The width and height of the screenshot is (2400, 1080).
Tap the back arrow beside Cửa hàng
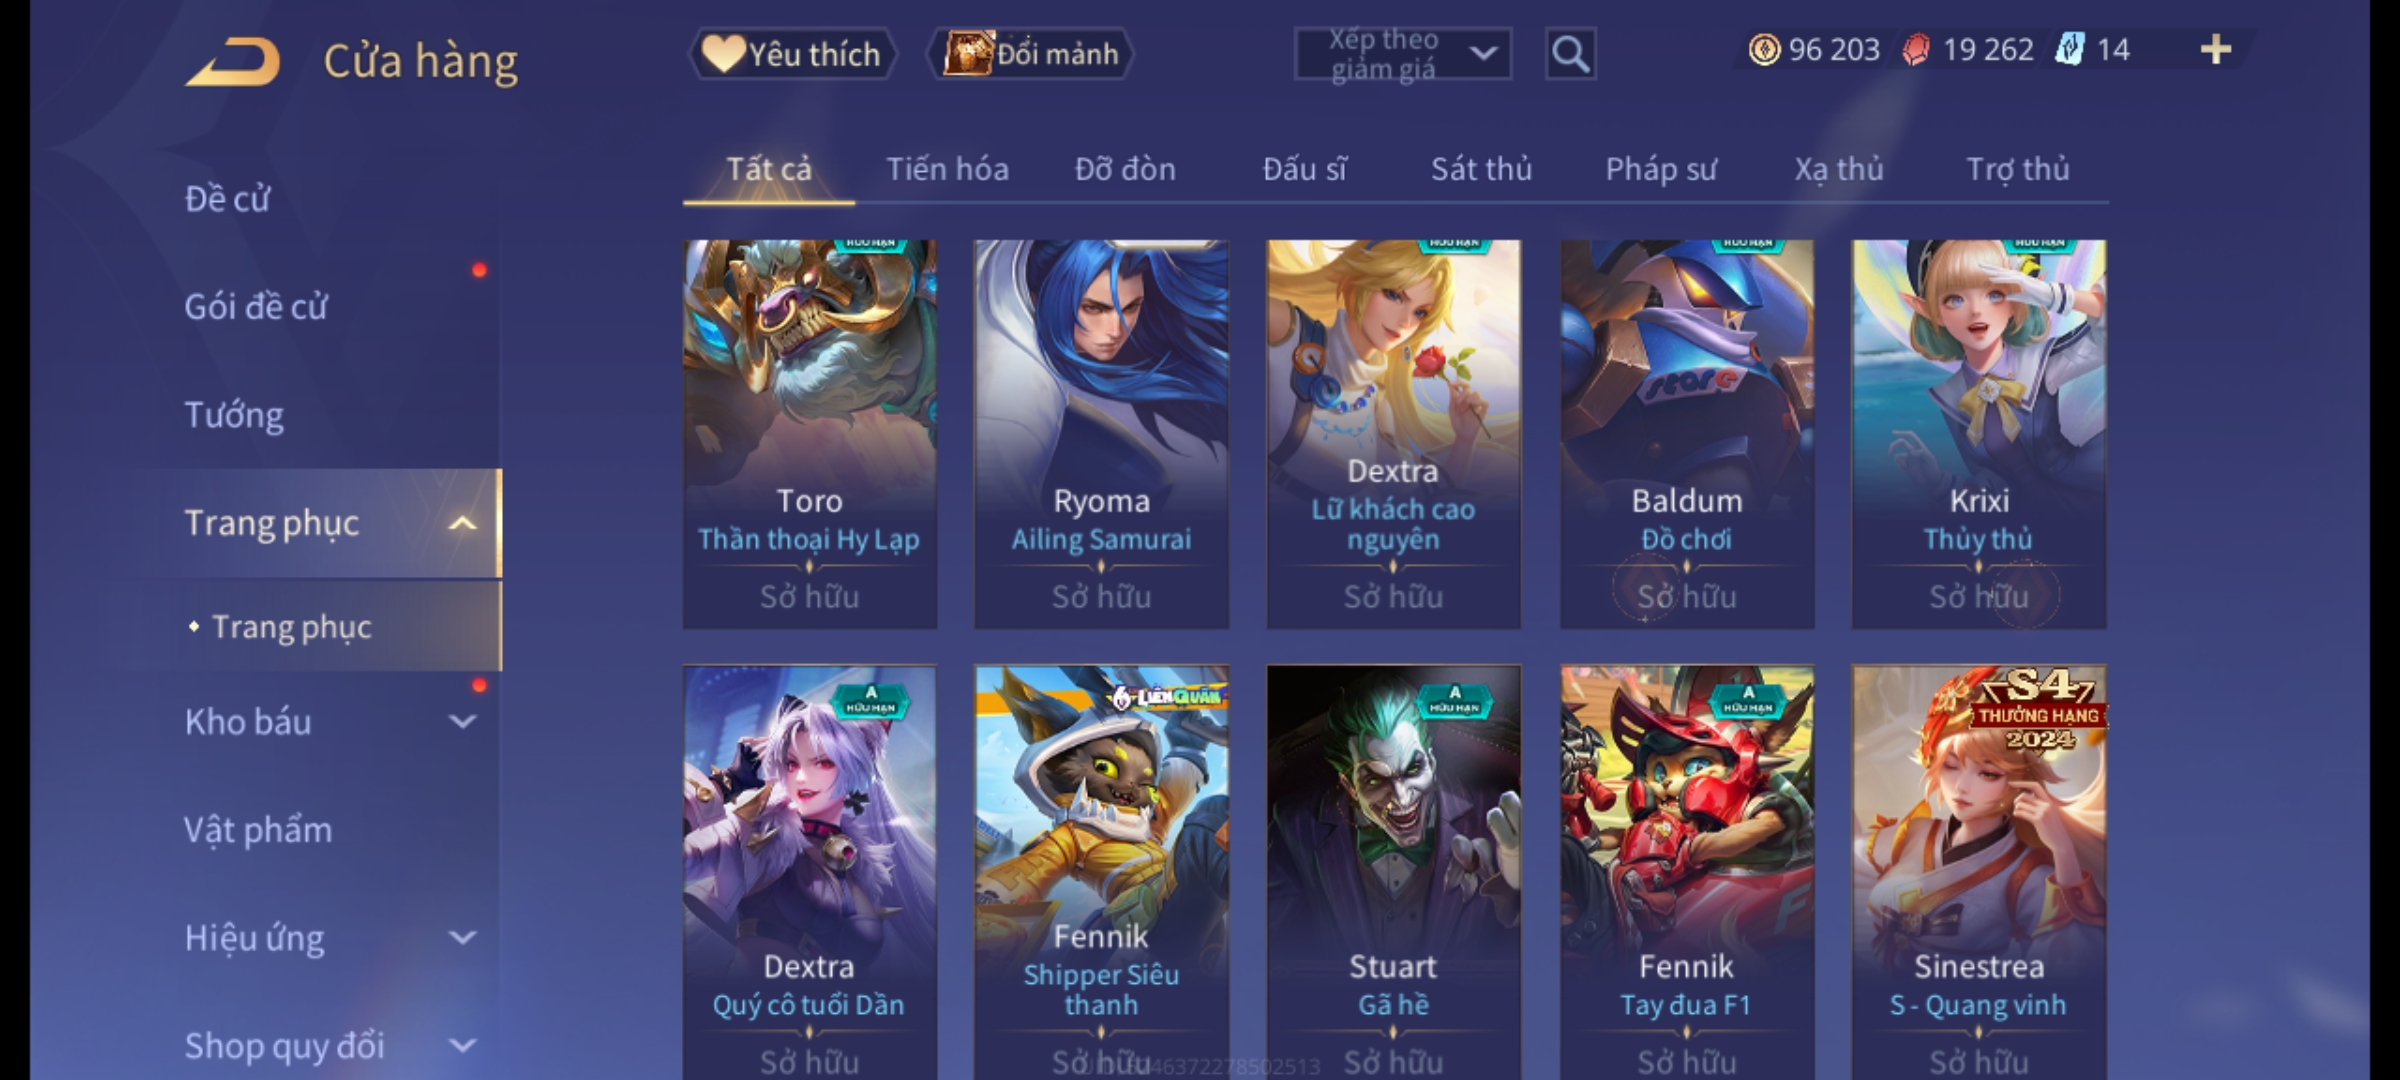pyautogui.click(x=233, y=61)
